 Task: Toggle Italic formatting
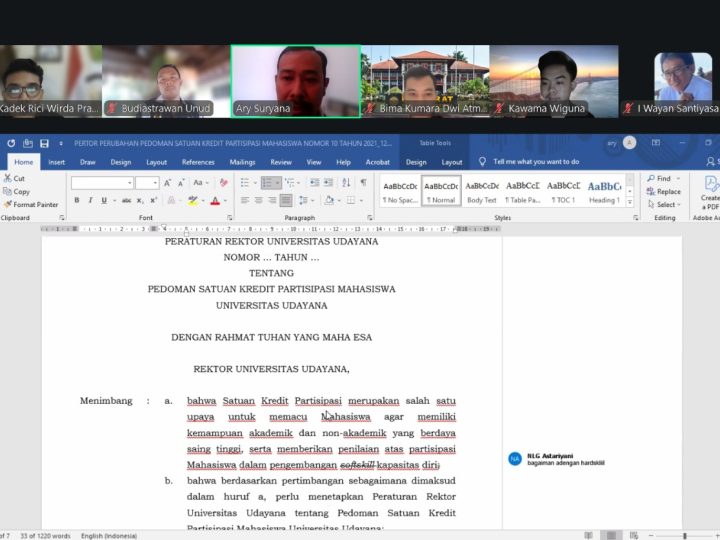point(90,200)
